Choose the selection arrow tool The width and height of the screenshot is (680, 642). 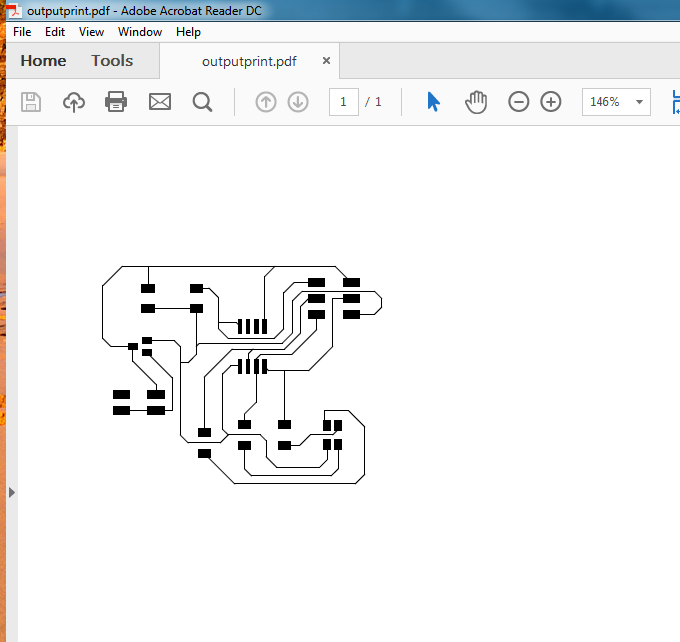(433, 102)
